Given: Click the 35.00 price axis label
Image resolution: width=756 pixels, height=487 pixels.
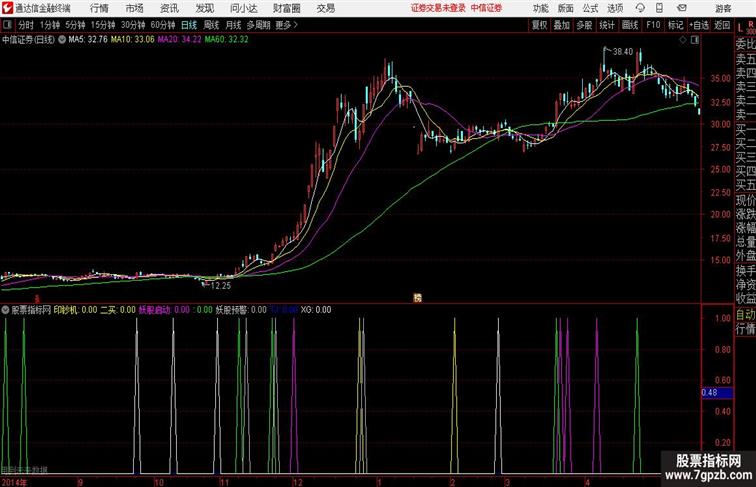Looking at the screenshot, I should (x=720, y=78).
